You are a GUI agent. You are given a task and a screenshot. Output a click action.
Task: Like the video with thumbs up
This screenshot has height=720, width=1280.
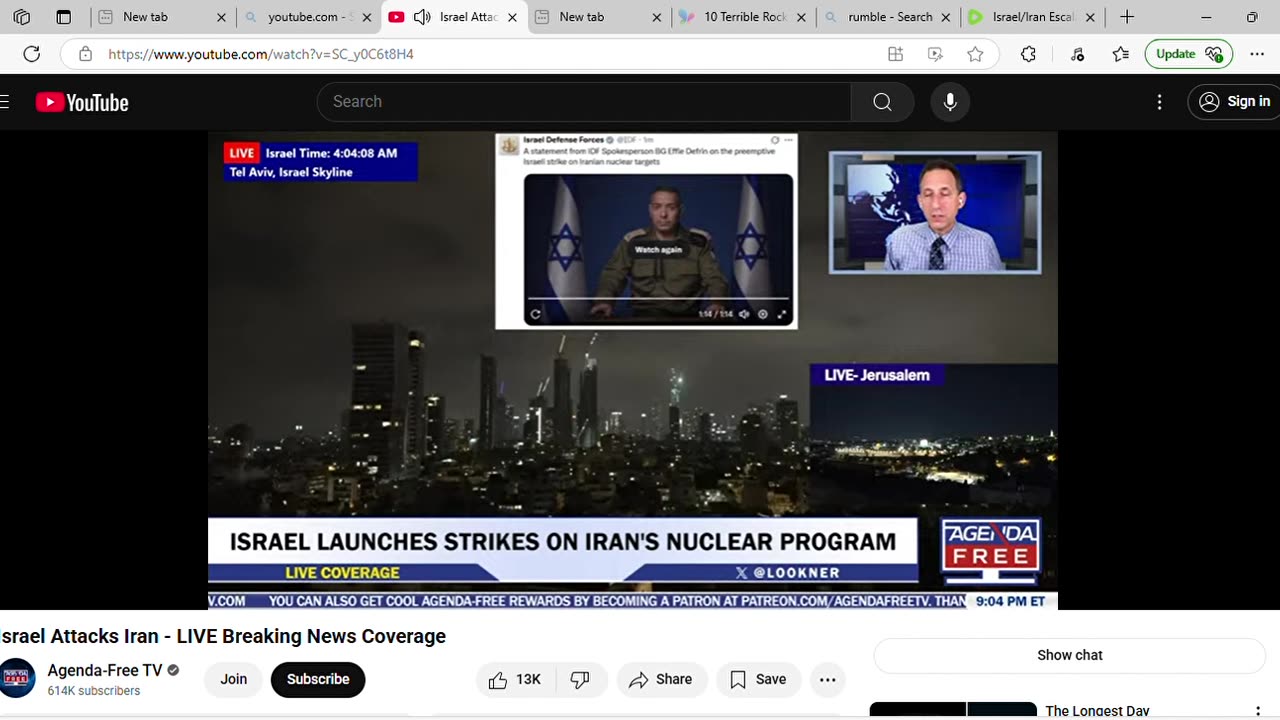coord(514,680)
